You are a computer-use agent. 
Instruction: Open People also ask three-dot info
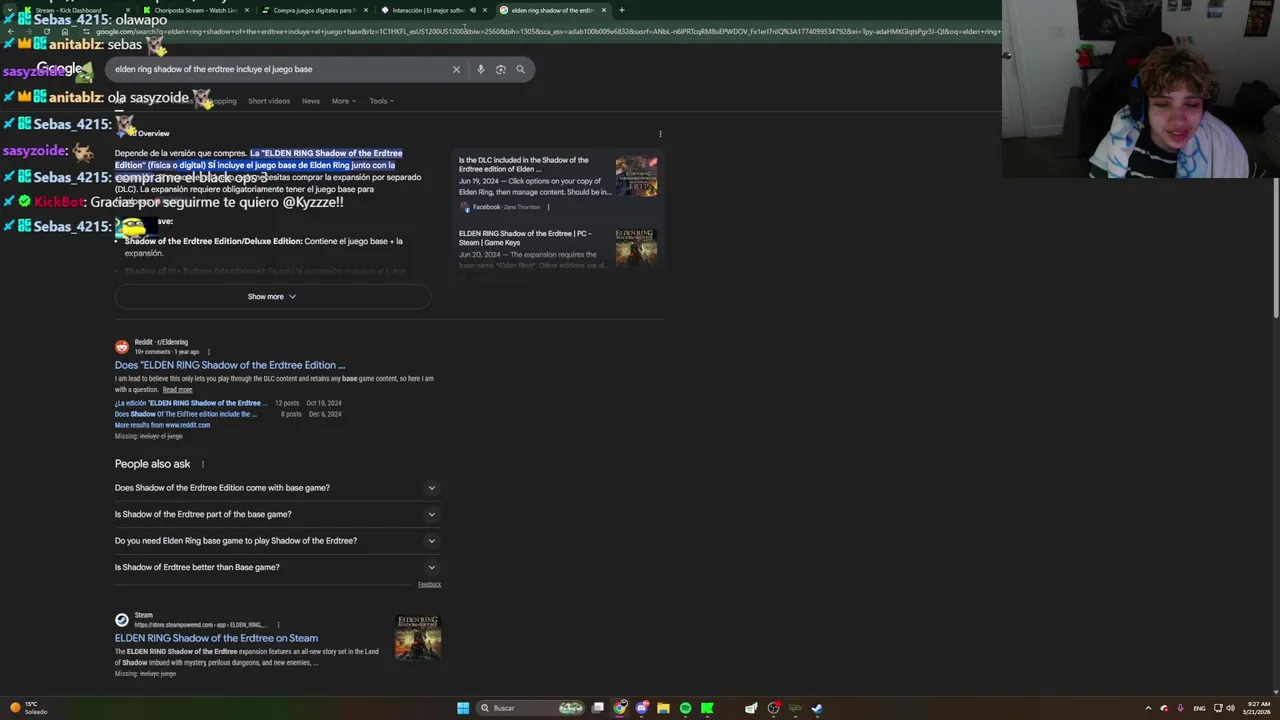(x=202, y=464)
